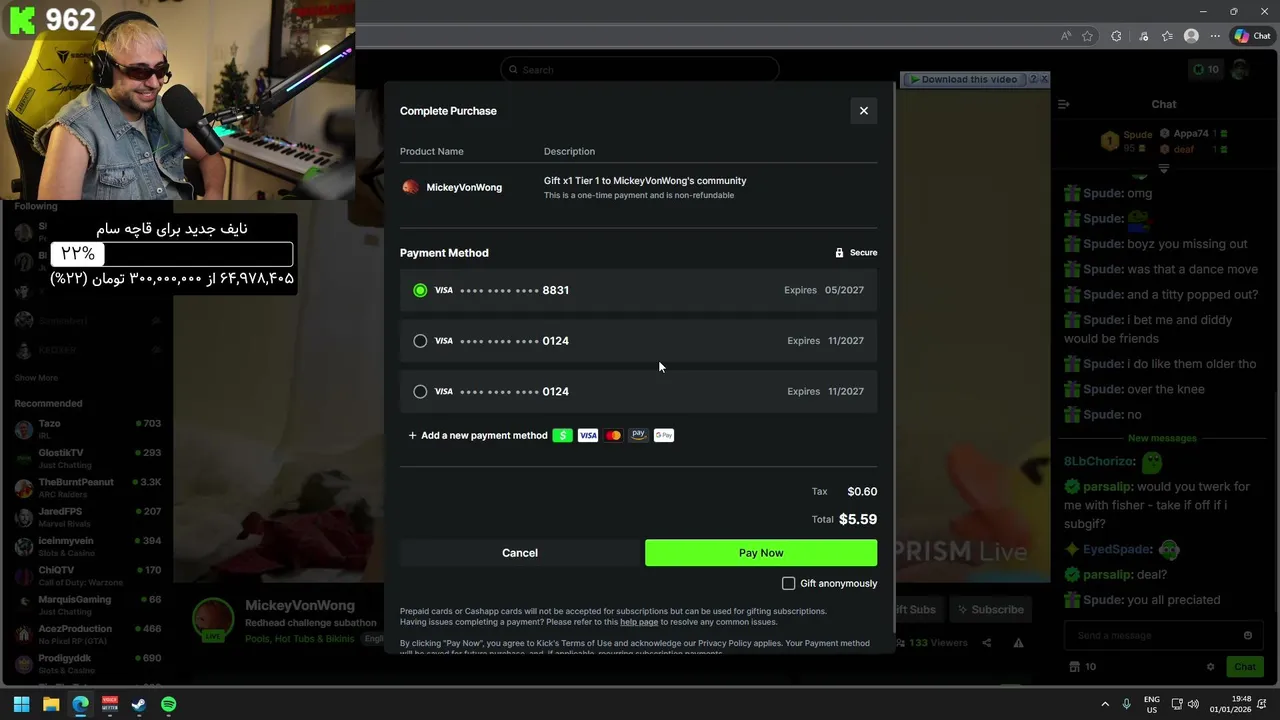Click the Pools, Hot Tubs & Bikinis category

299,638
